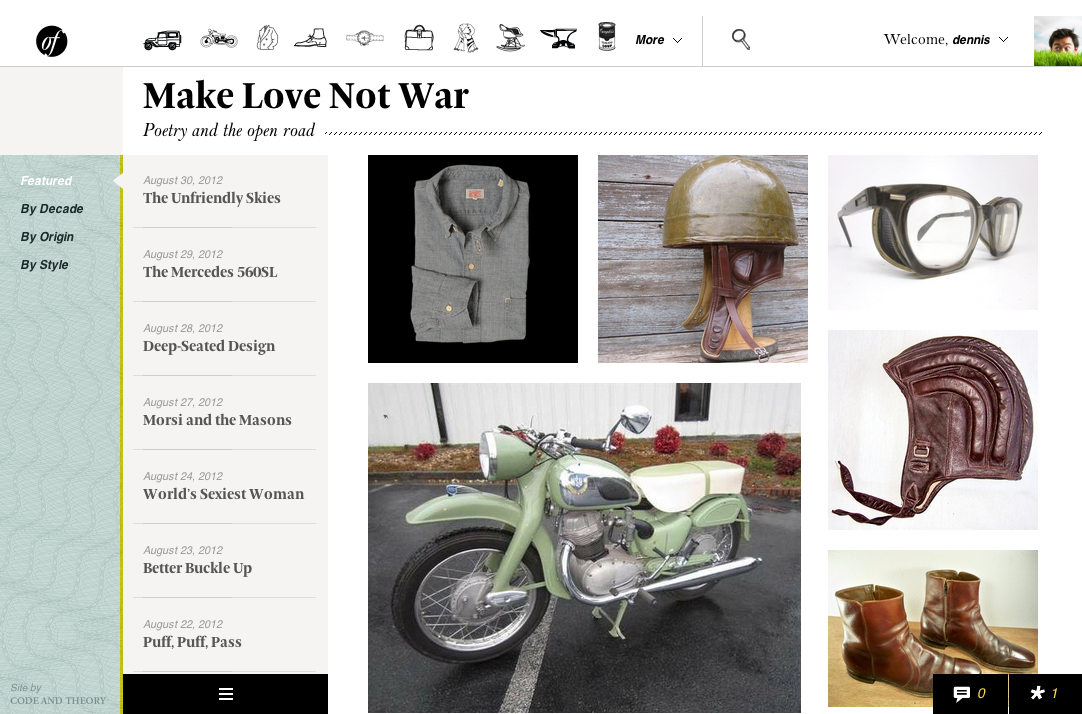Open the comments counter button

pyautogui.click(x=969, y=694)
